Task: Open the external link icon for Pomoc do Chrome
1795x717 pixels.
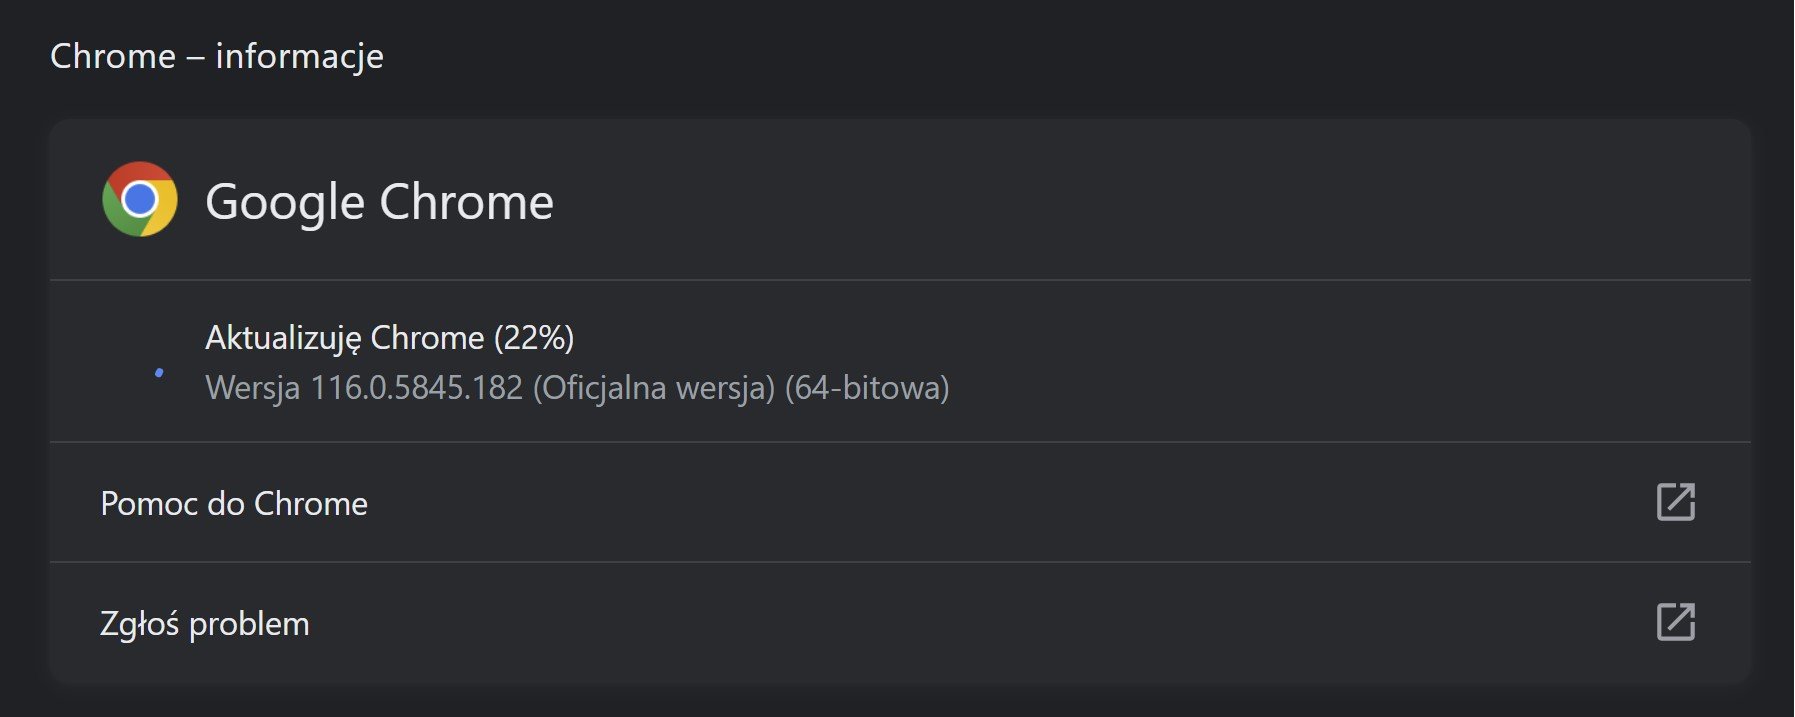Action: click(1676, 502)
